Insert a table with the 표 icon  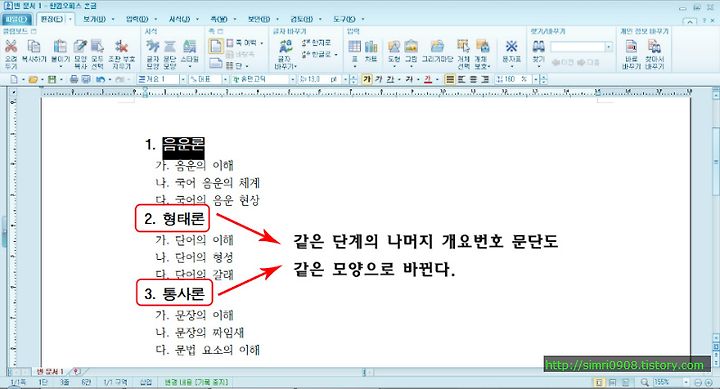(x=354, y=46)
